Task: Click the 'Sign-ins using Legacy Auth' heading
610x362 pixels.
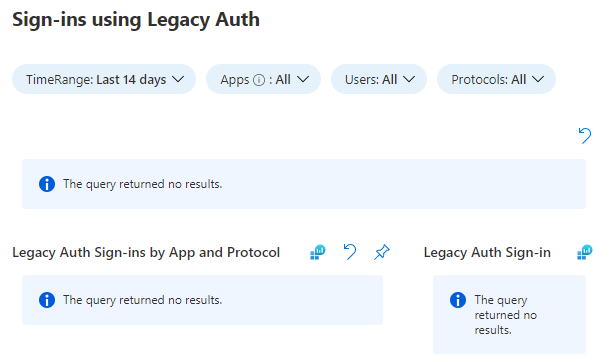Action: [136, 19]
